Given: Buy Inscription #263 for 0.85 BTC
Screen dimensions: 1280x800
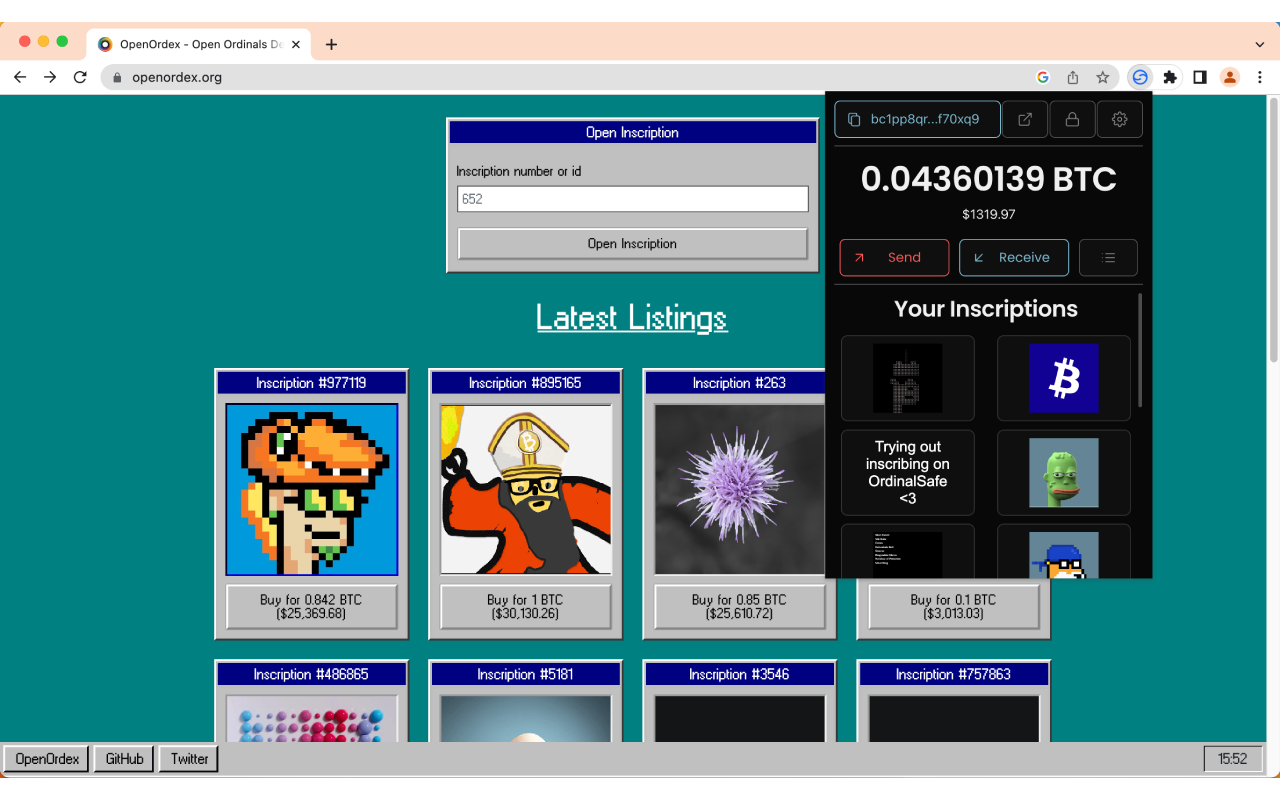Looking at the screenshot, I should (740, 607).
